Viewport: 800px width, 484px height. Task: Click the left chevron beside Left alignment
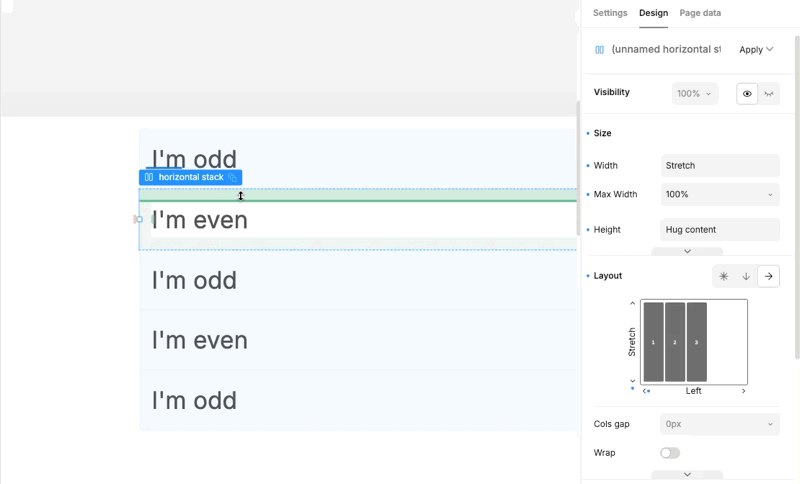coord(644,391)
